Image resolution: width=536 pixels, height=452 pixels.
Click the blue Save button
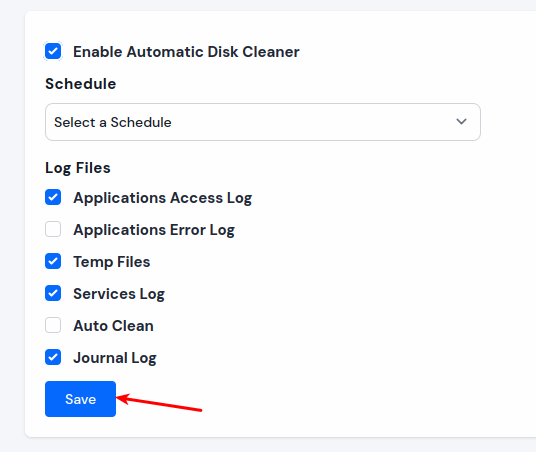pos(80,399)
